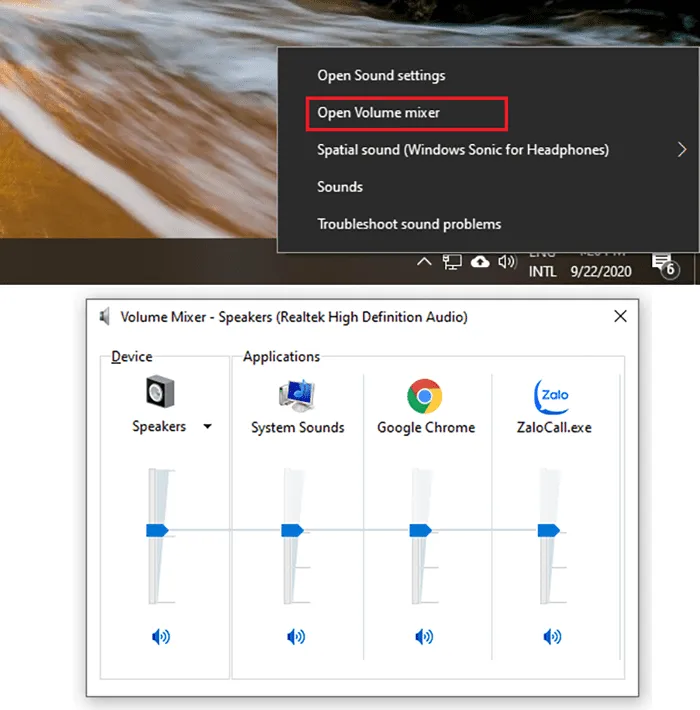Click the Google Chrome volume slider handle

(420, 530)
